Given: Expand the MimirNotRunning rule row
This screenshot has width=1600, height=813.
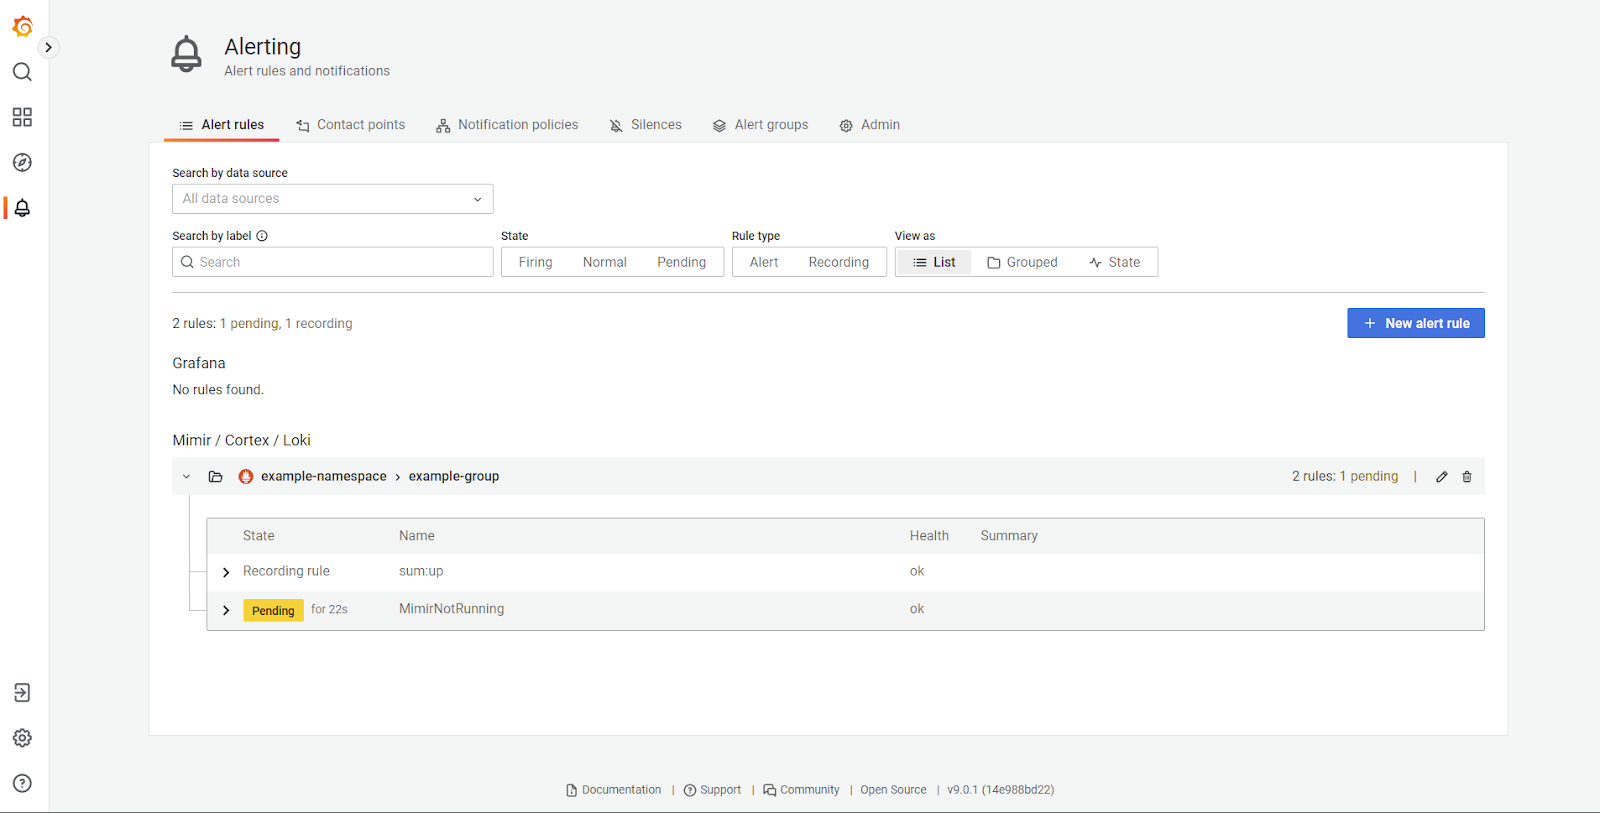Looking at the screenshot, I should 226,610.
